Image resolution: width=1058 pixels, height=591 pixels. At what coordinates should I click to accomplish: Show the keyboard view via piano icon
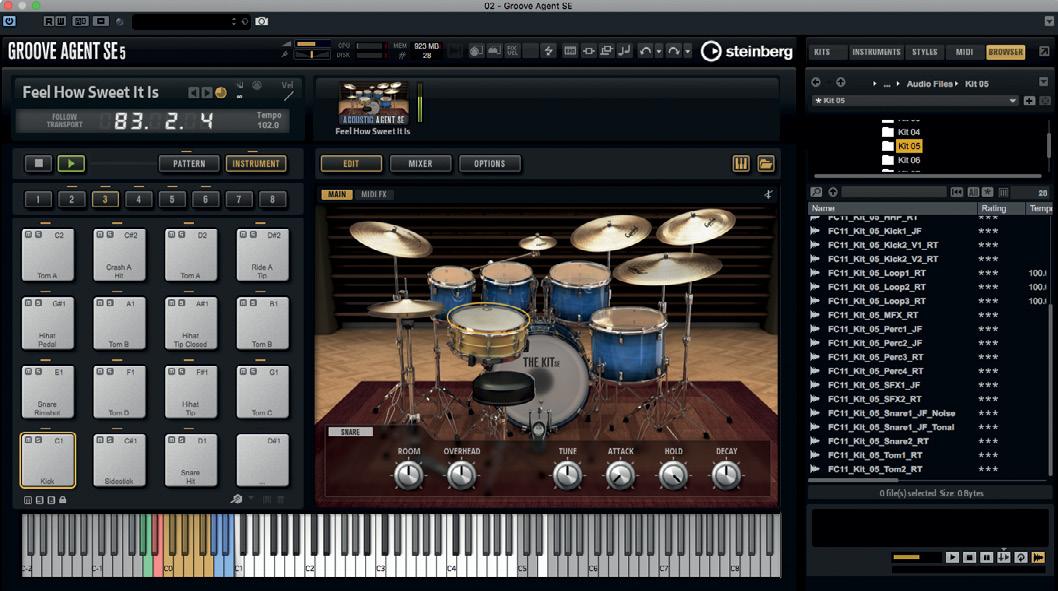[x=741, y=164]
